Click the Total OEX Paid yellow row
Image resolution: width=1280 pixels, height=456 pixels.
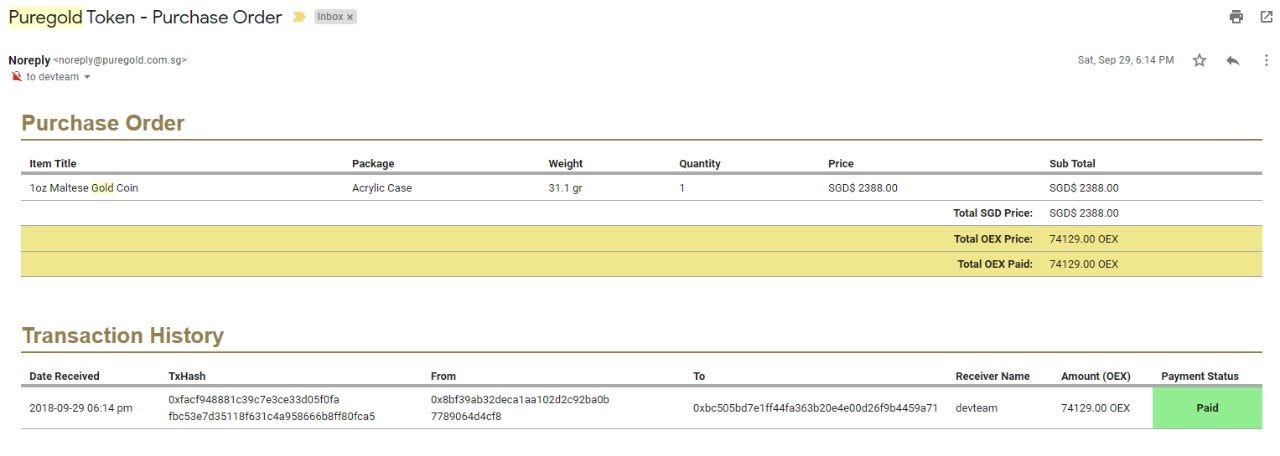click(640, 264)
